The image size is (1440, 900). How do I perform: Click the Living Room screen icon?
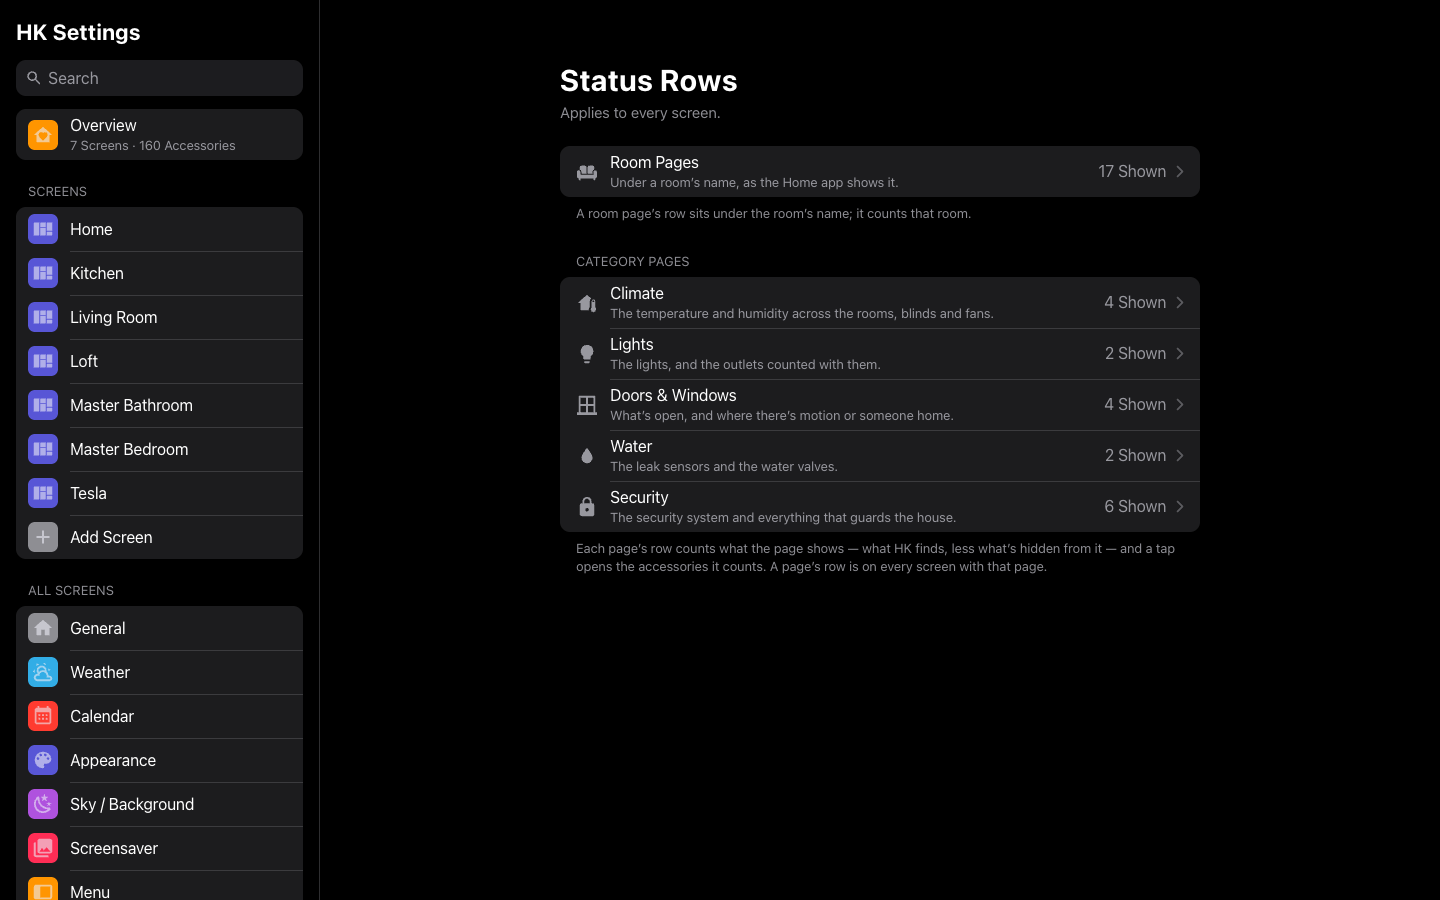coord(43,317)
